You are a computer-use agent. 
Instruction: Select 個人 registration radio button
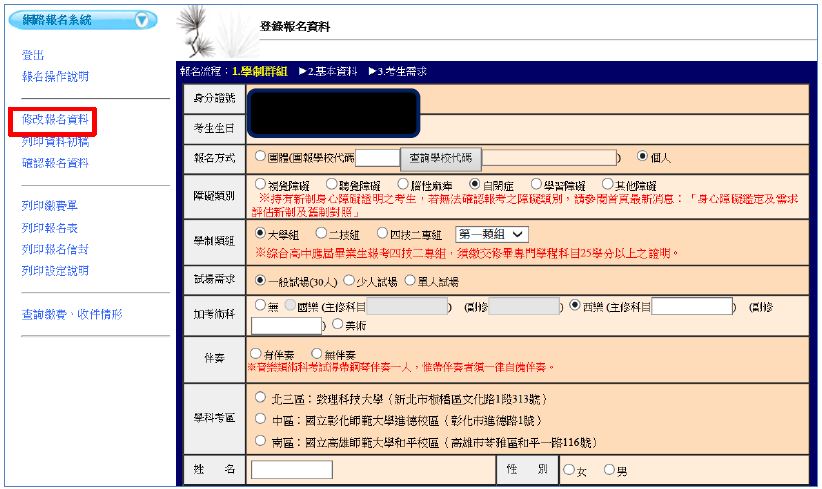(642, 156)
